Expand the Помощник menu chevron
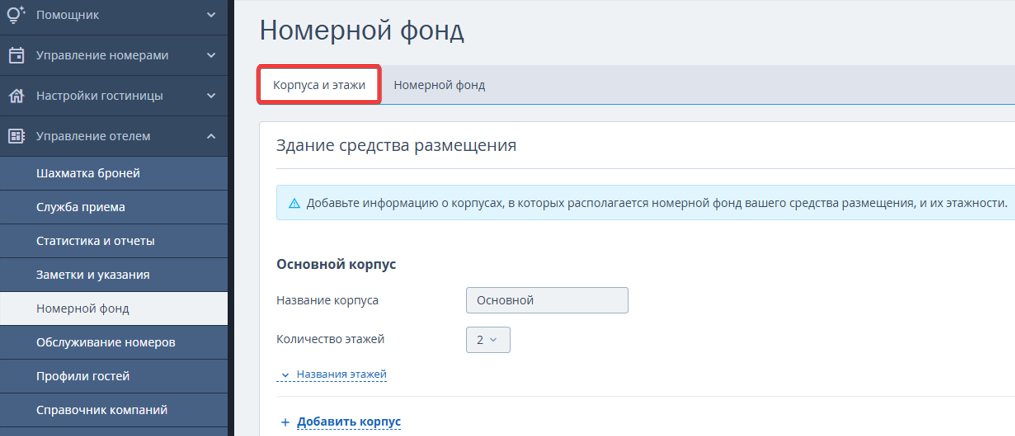The width and height of the screenshot is (1015, 436). tap(211, 15)
